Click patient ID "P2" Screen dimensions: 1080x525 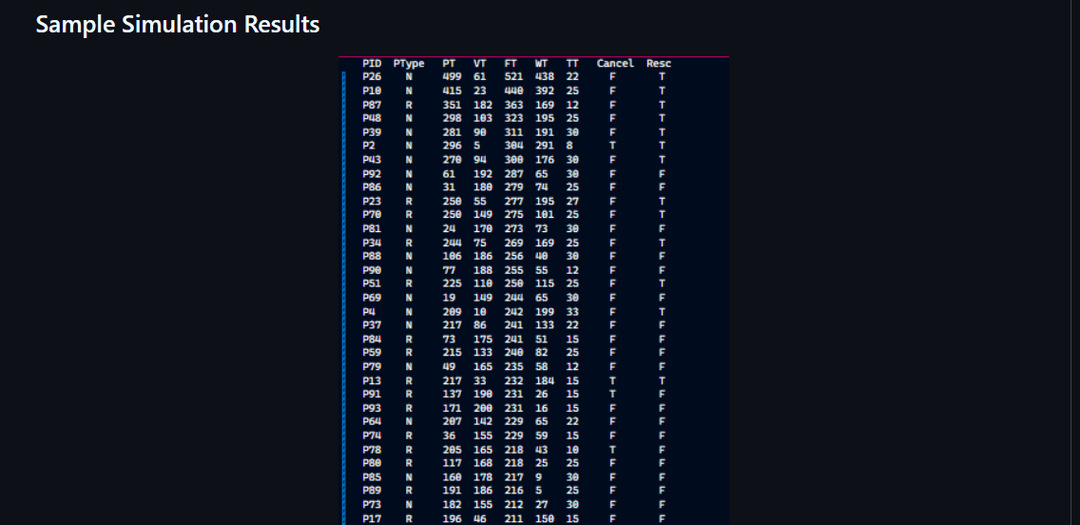(368, 145)
